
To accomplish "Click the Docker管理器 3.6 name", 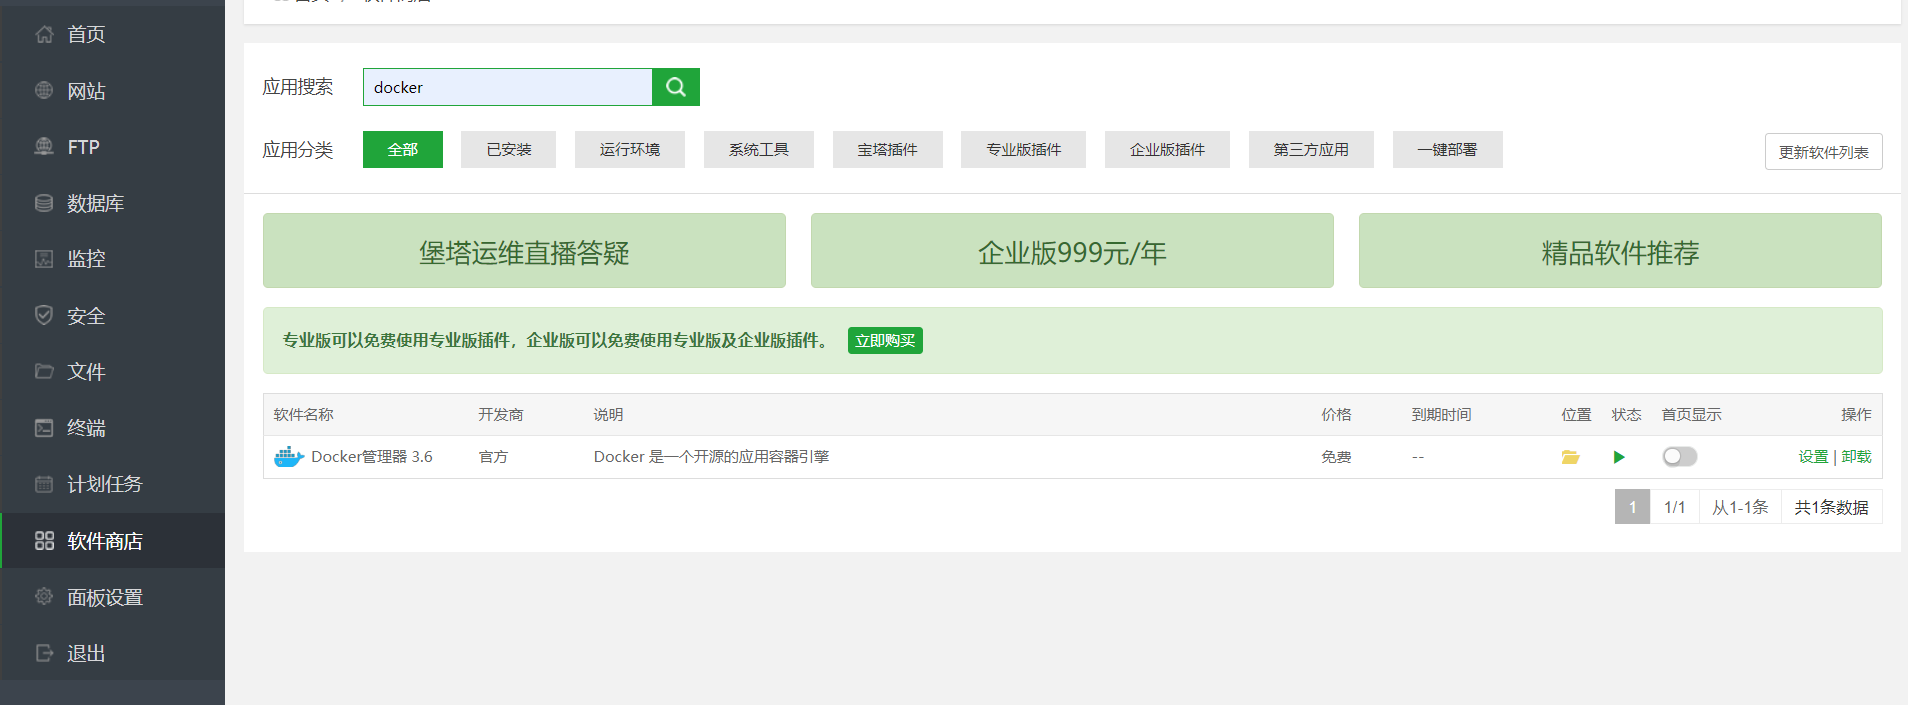I will [372, 457].
